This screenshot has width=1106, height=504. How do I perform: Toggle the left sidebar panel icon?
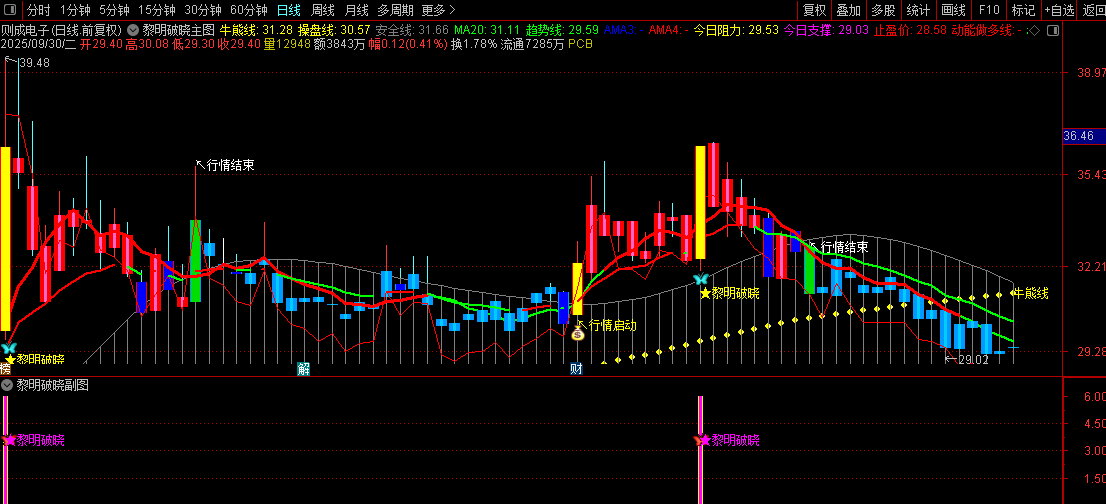click(11, 10)
